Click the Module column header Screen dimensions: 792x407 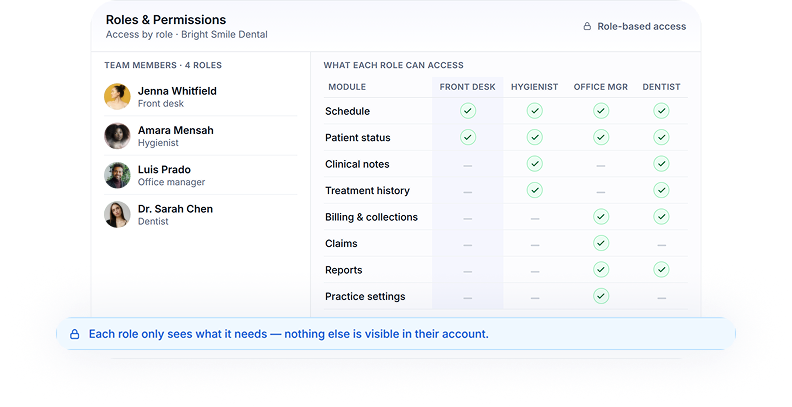point(347,87)
